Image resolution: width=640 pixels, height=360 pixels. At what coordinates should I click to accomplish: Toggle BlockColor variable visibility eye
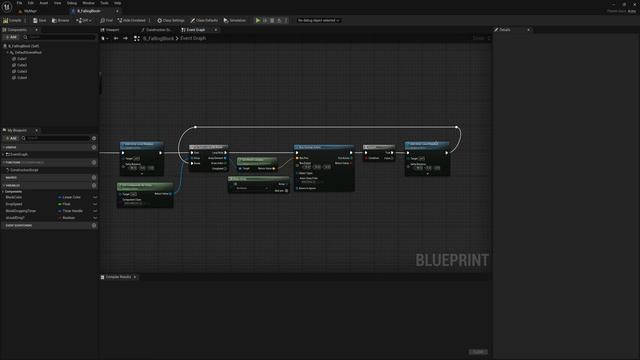(95, 198)
